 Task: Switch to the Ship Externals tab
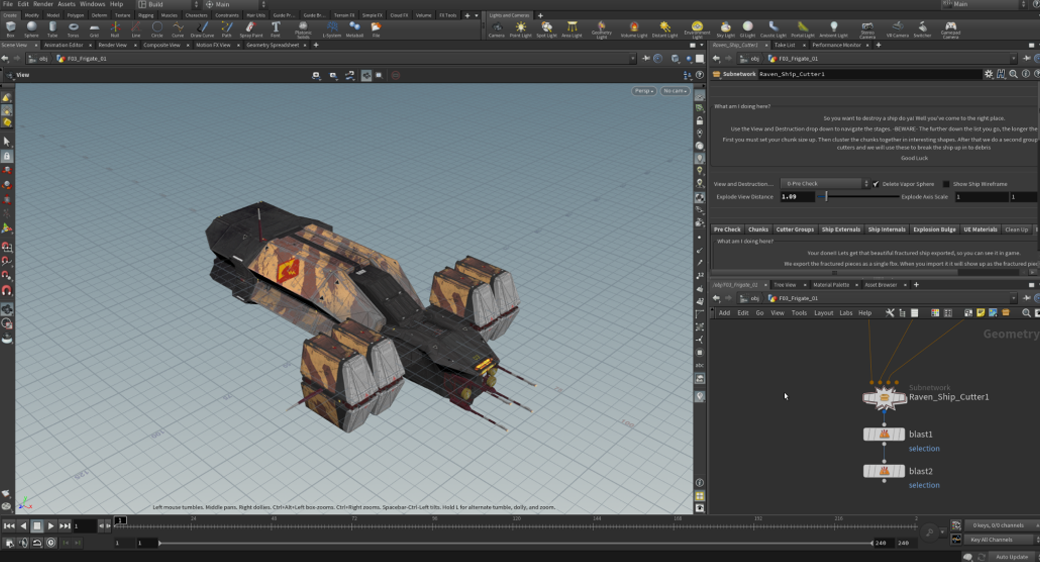841,229
